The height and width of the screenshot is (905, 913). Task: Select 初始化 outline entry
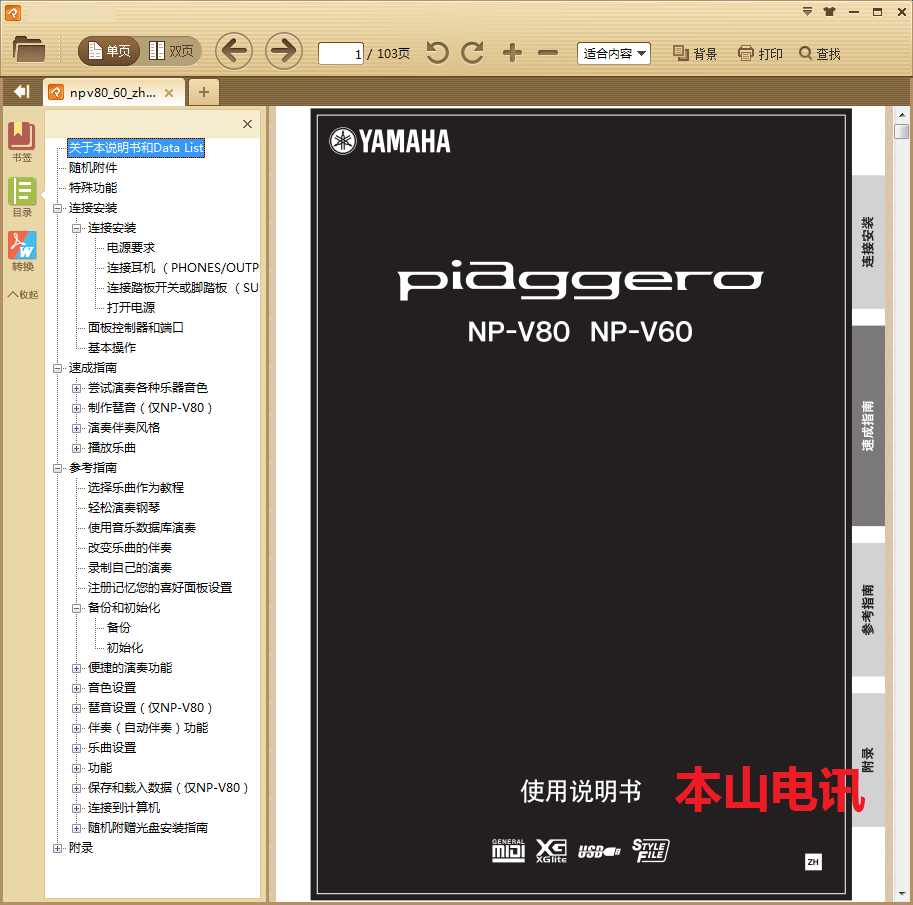click(x=125, y=648)
